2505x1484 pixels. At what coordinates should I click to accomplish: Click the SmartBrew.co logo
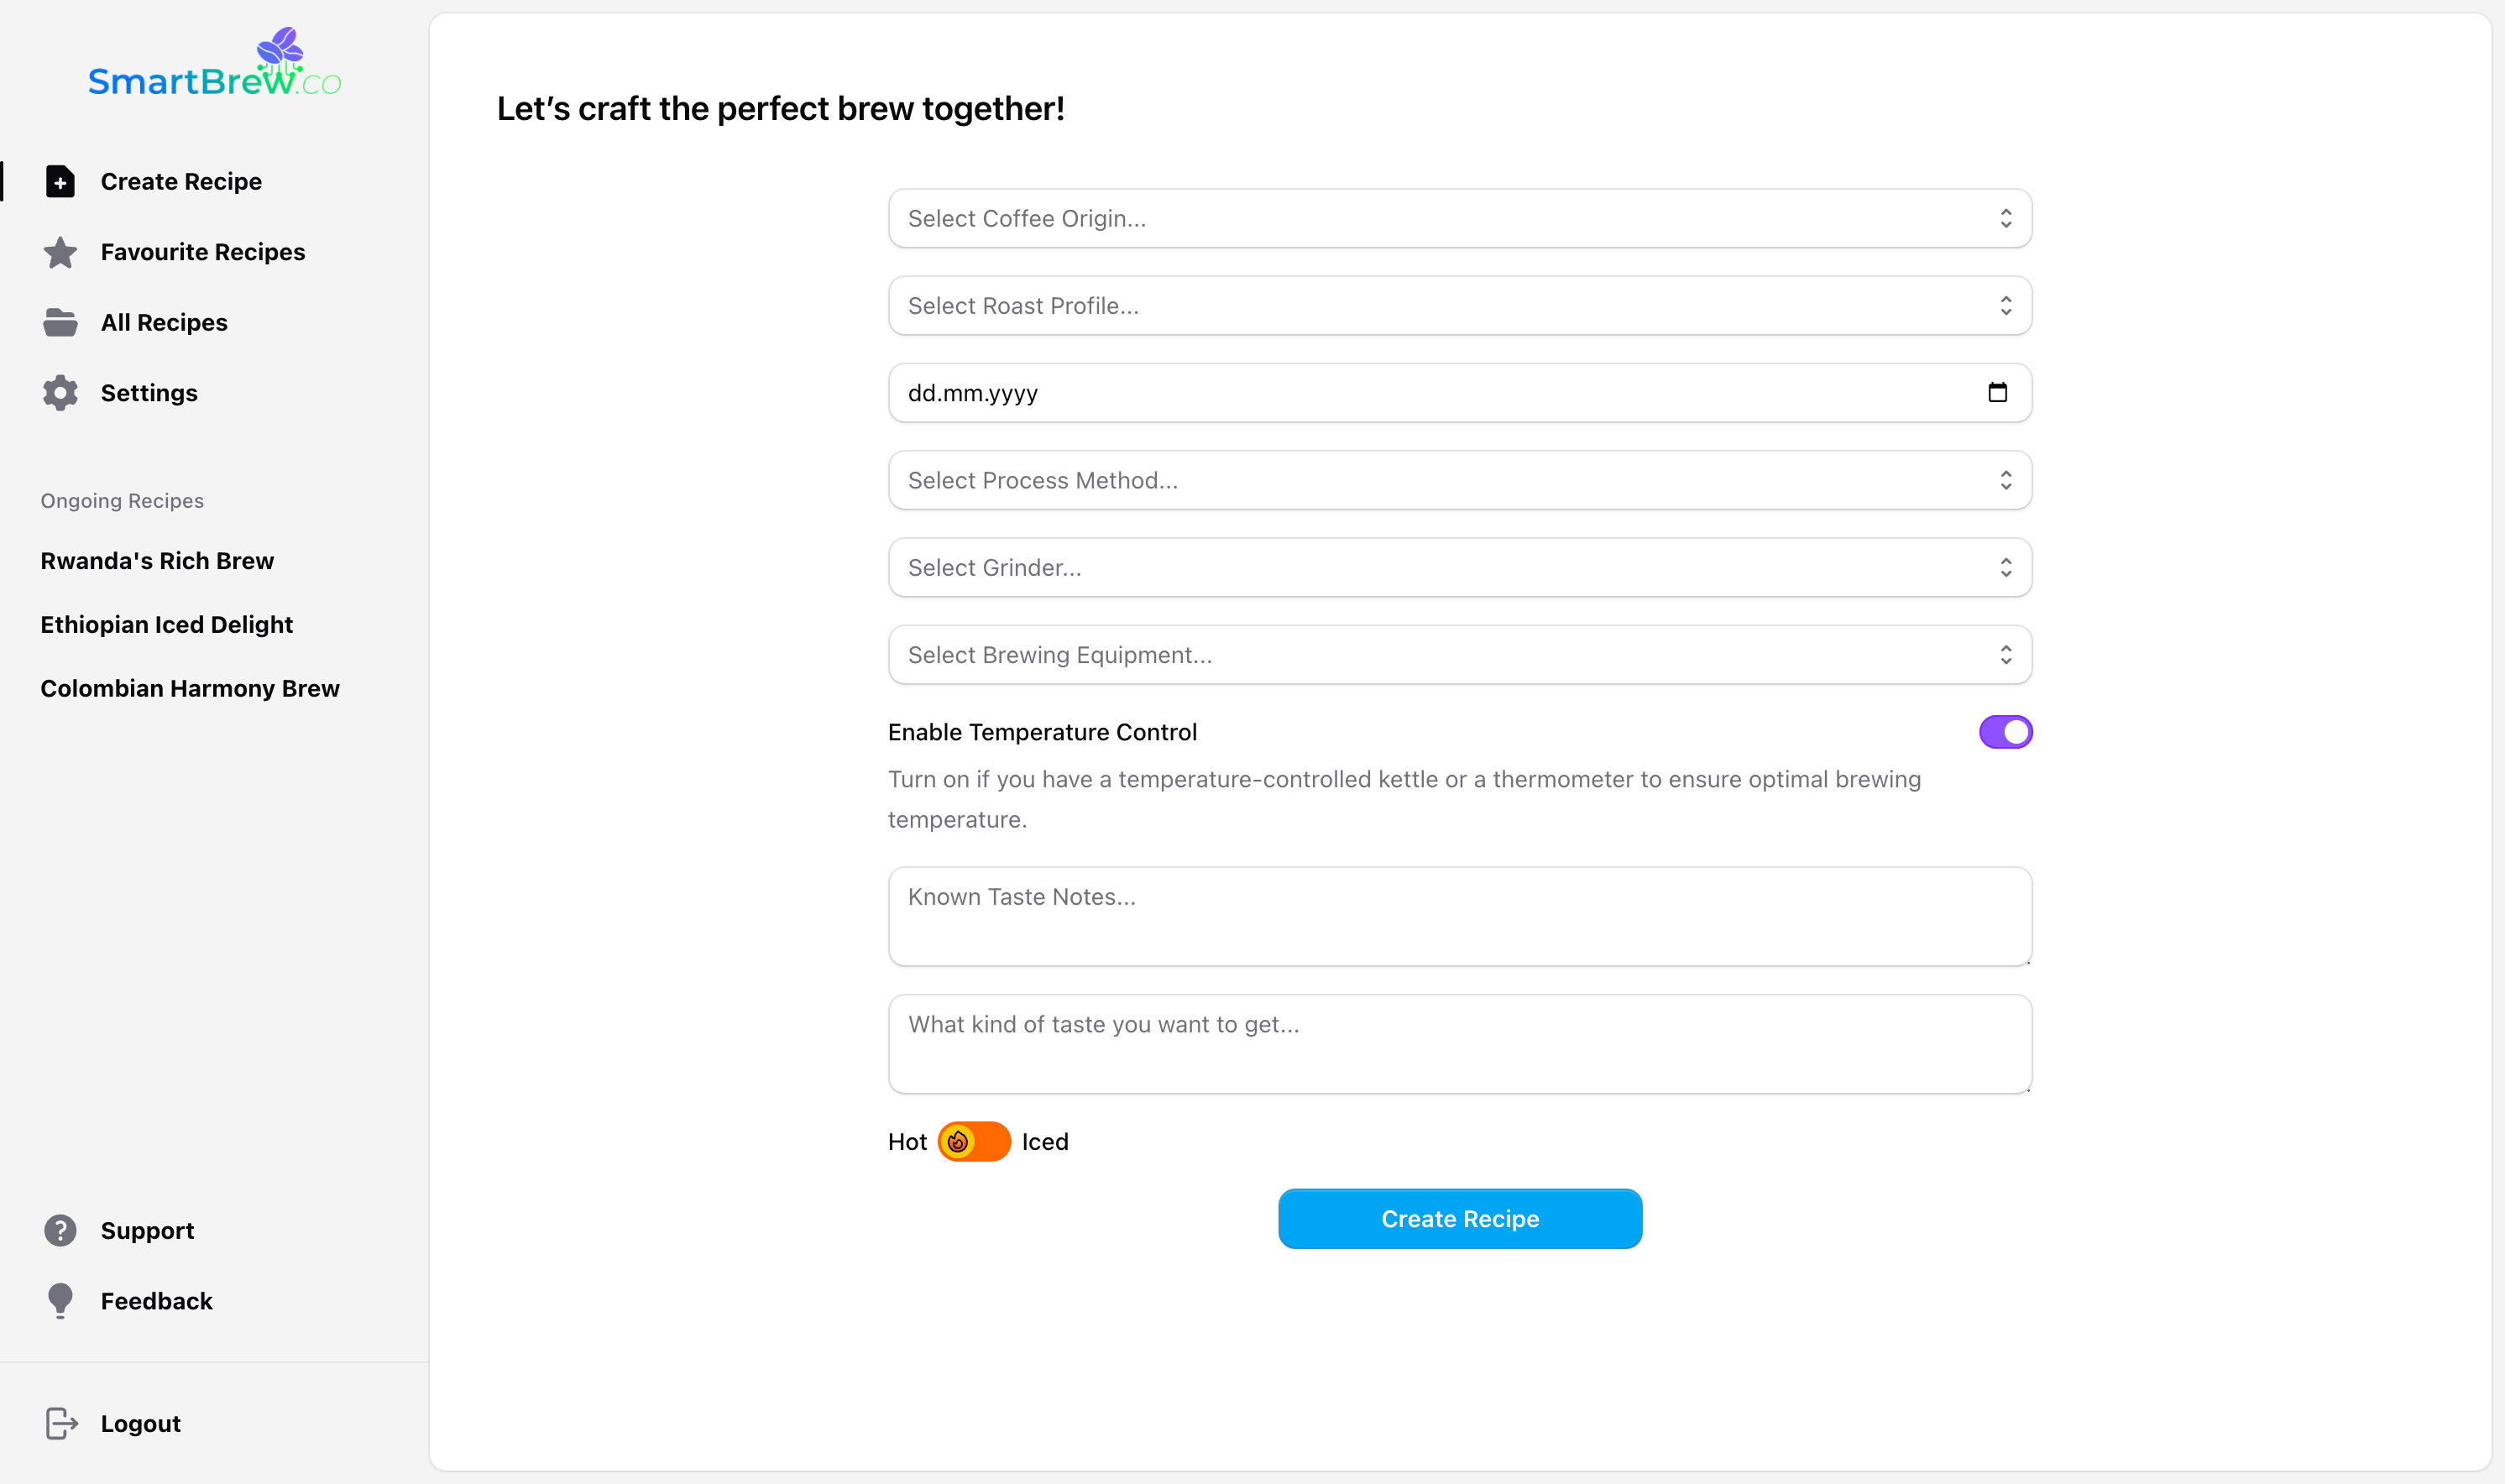(214, 65)
